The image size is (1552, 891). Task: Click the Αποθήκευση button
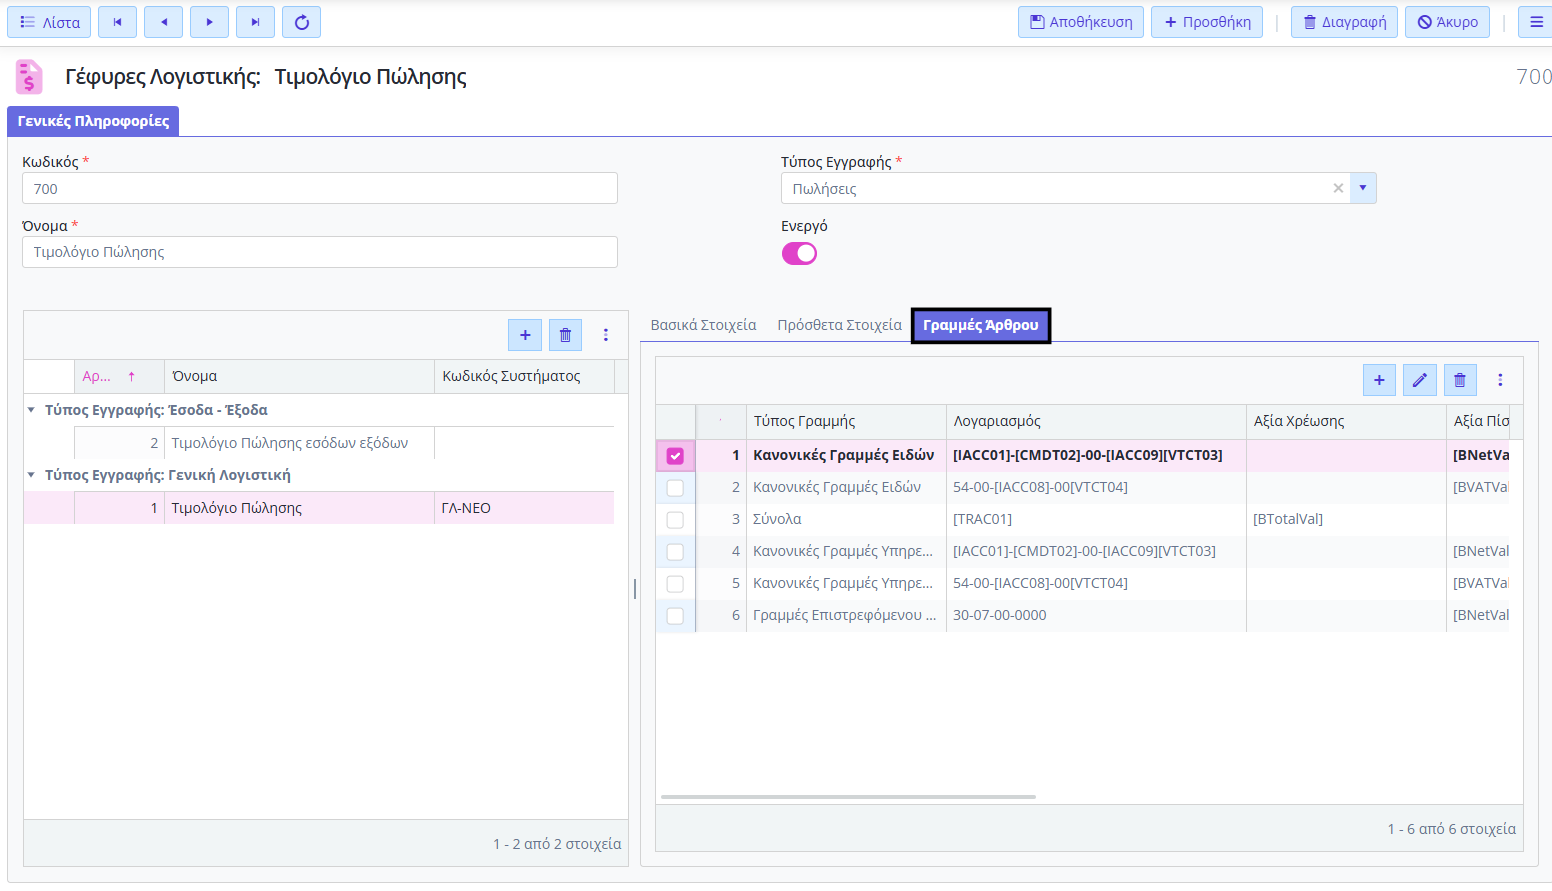coord(1081,22)
